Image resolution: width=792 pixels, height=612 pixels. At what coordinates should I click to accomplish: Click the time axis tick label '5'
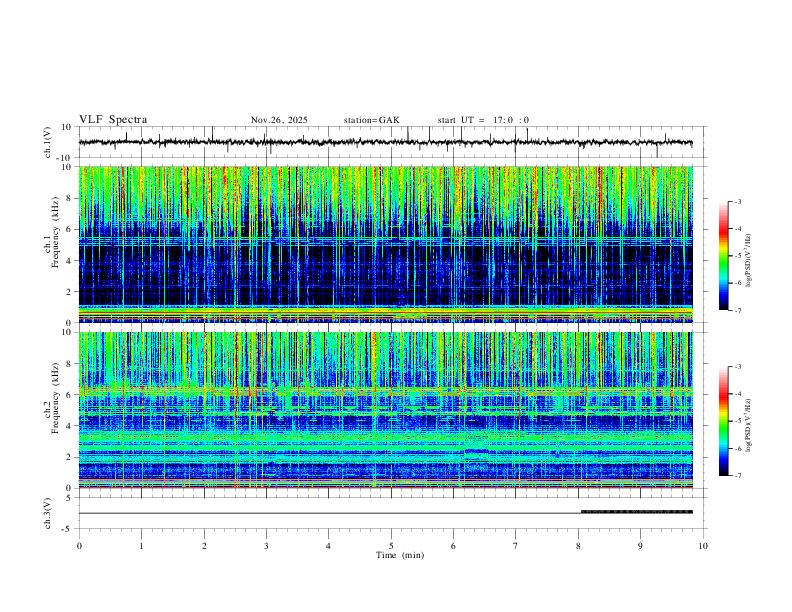point(391,546)
